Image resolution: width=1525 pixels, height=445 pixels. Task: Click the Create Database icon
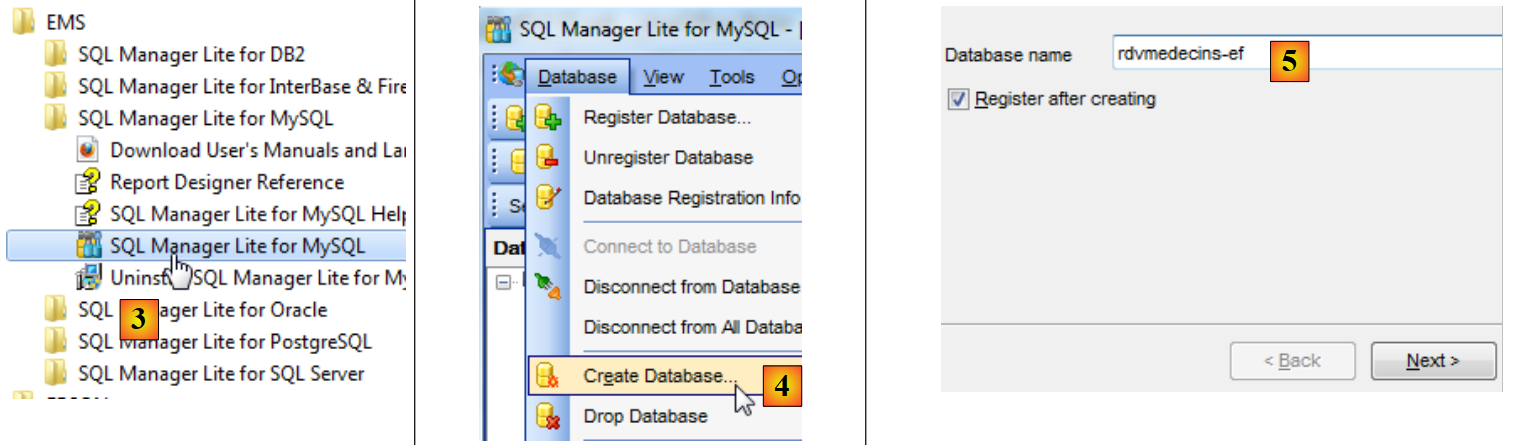pos(547,376)
